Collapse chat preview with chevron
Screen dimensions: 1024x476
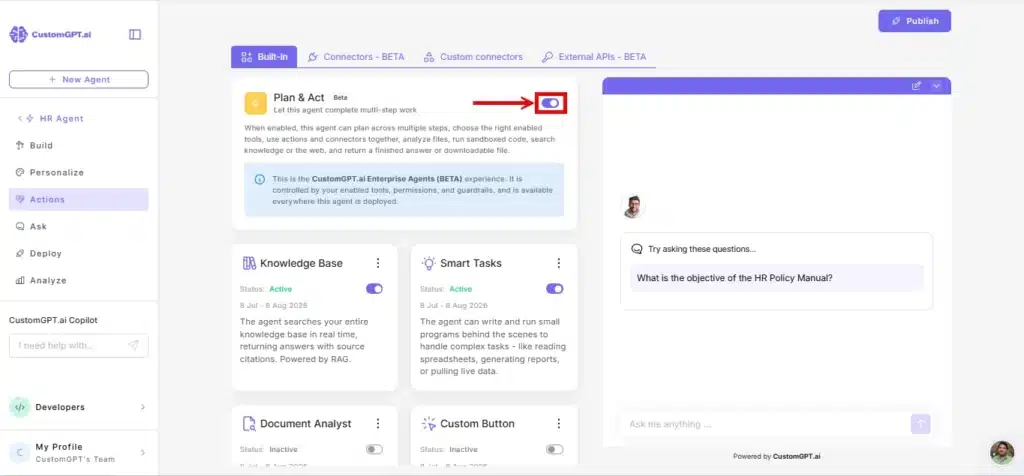pyautogui.click(x=936, y=86)
